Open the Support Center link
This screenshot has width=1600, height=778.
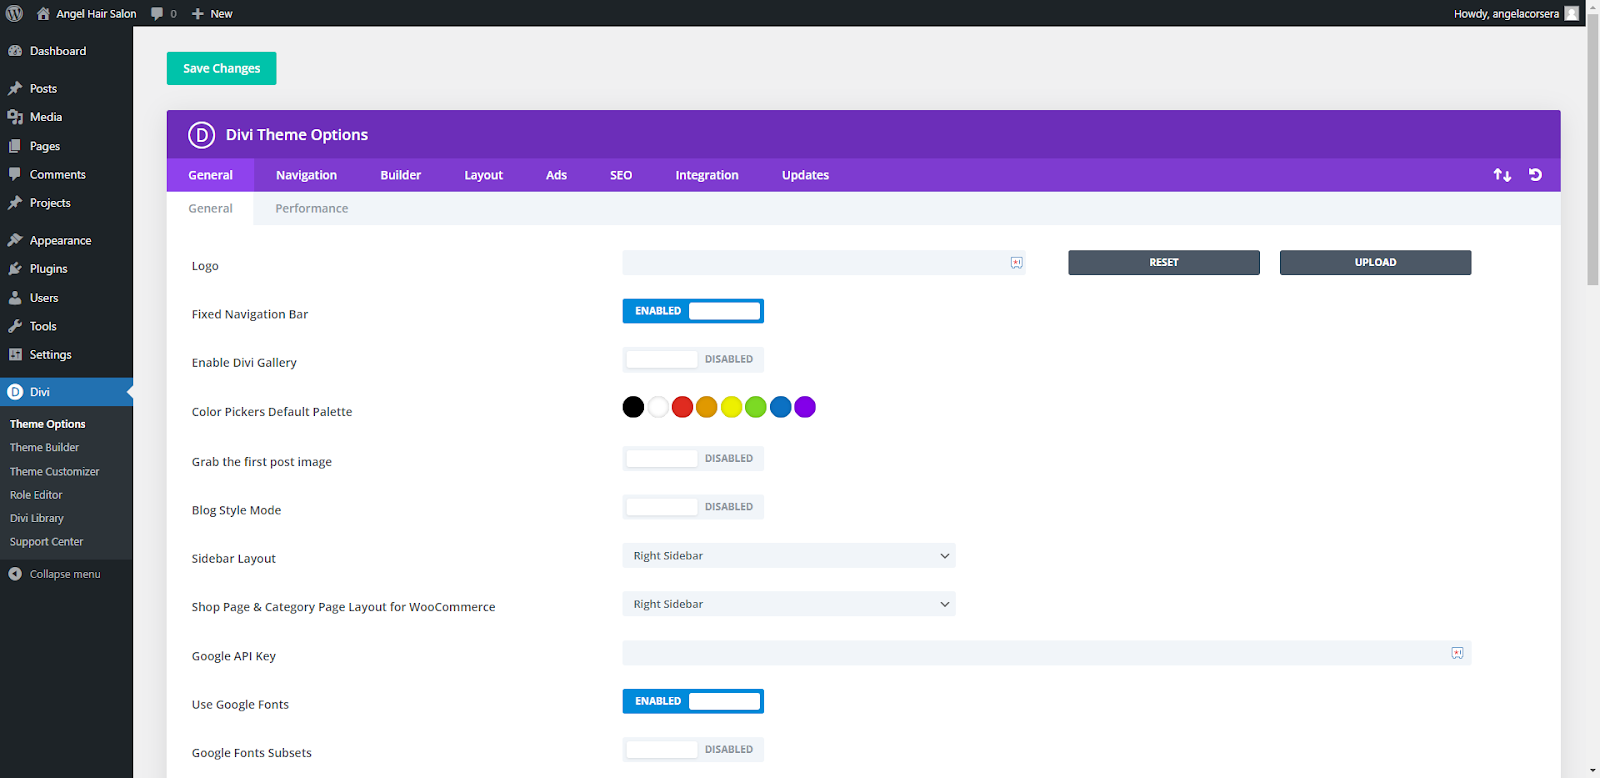tap(47, 542)
